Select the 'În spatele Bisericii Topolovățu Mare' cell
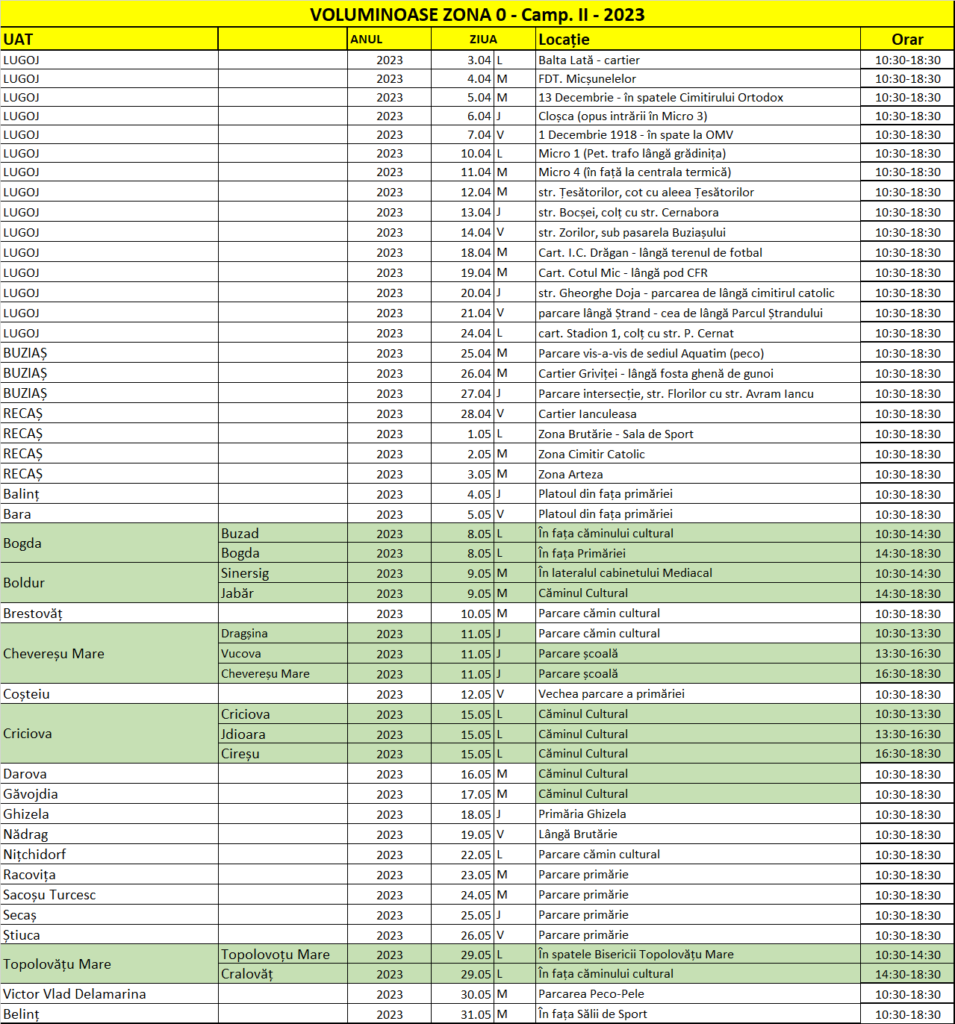The width and height of the screenshot is (955, 1024). click(x=697, y=954)
